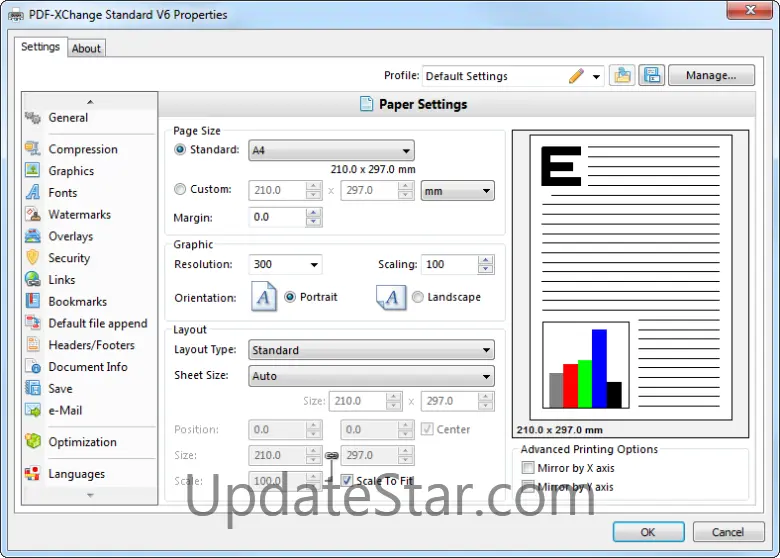Open General settings icon in sidebar
780x558 pixels.
click(33, 118)
